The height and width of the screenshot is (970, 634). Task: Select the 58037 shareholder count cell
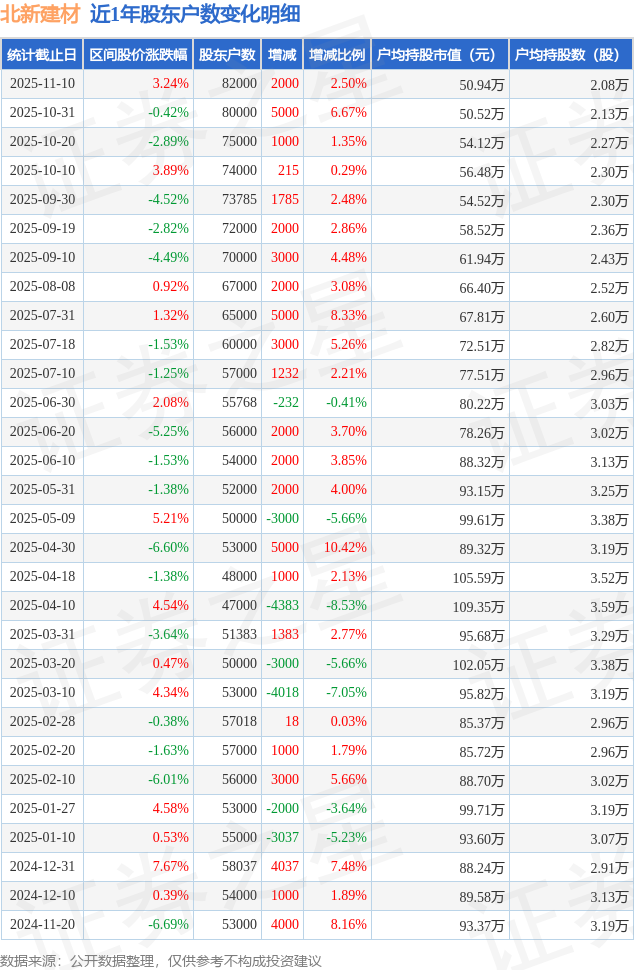237,867
